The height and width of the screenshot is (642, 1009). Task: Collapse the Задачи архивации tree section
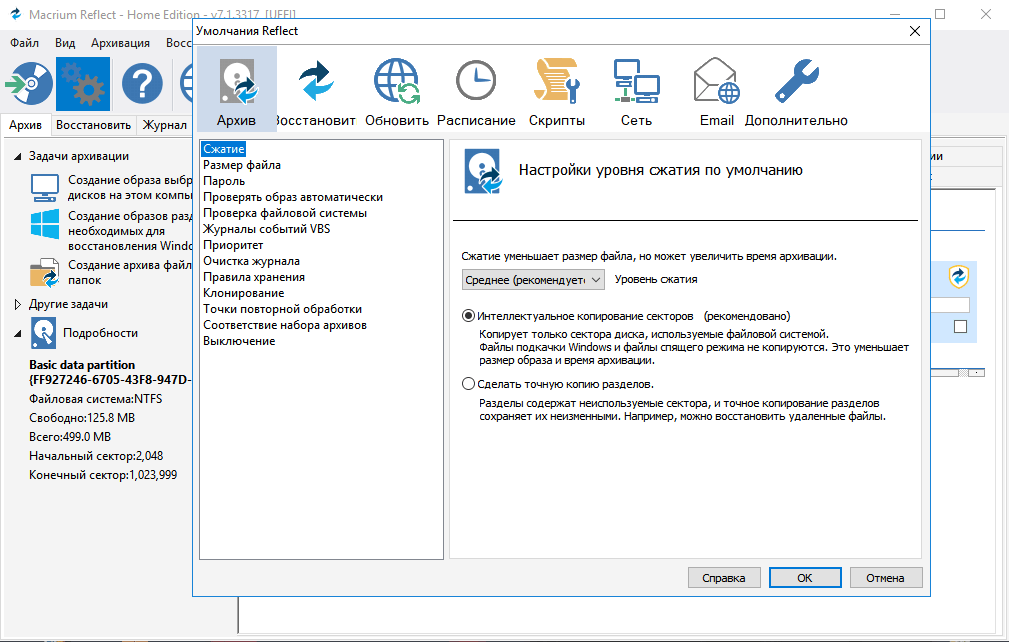[x=18, y=156]
